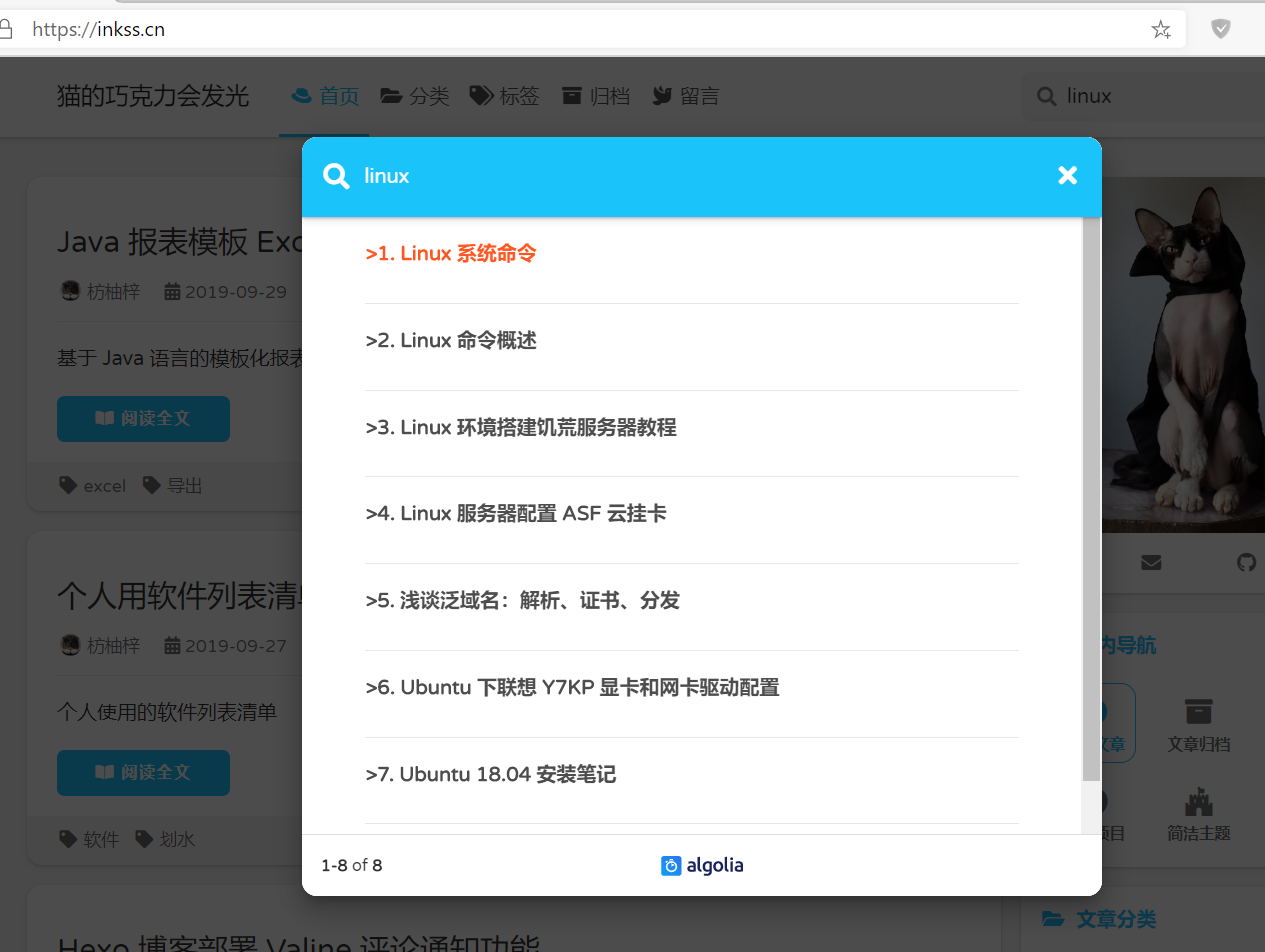Click the email envelope icon
Image resolution: width=1265 pixels, height=952 pixels.
1151,563
